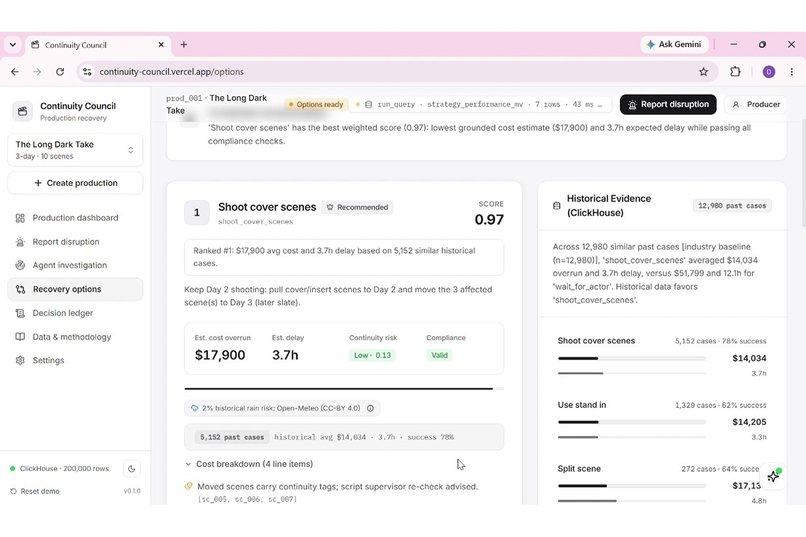
Task: Toggle dark mode moon icon in sidebar footer
Action: tap(132, 469)
